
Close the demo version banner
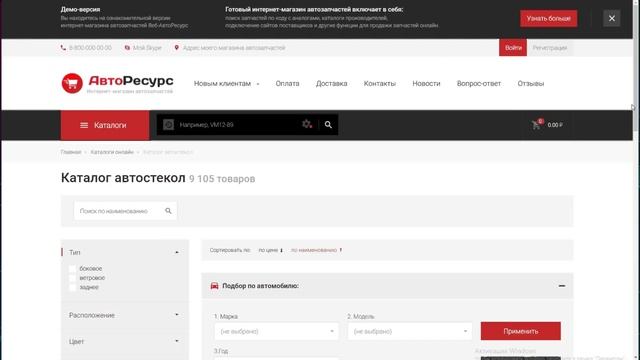click(x=611, y=18)
